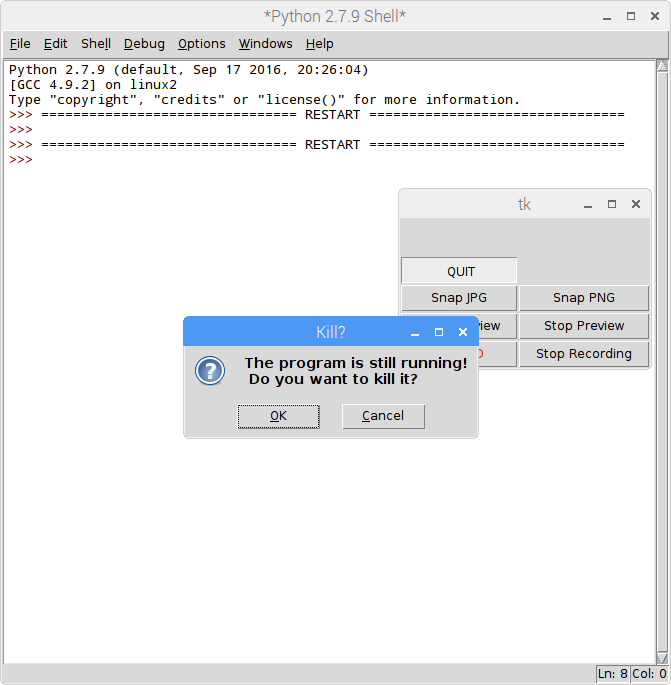This screenshot has height=685, width=671.
Task: Minimize the Kill? dialog
Action: tap(415, 333)
